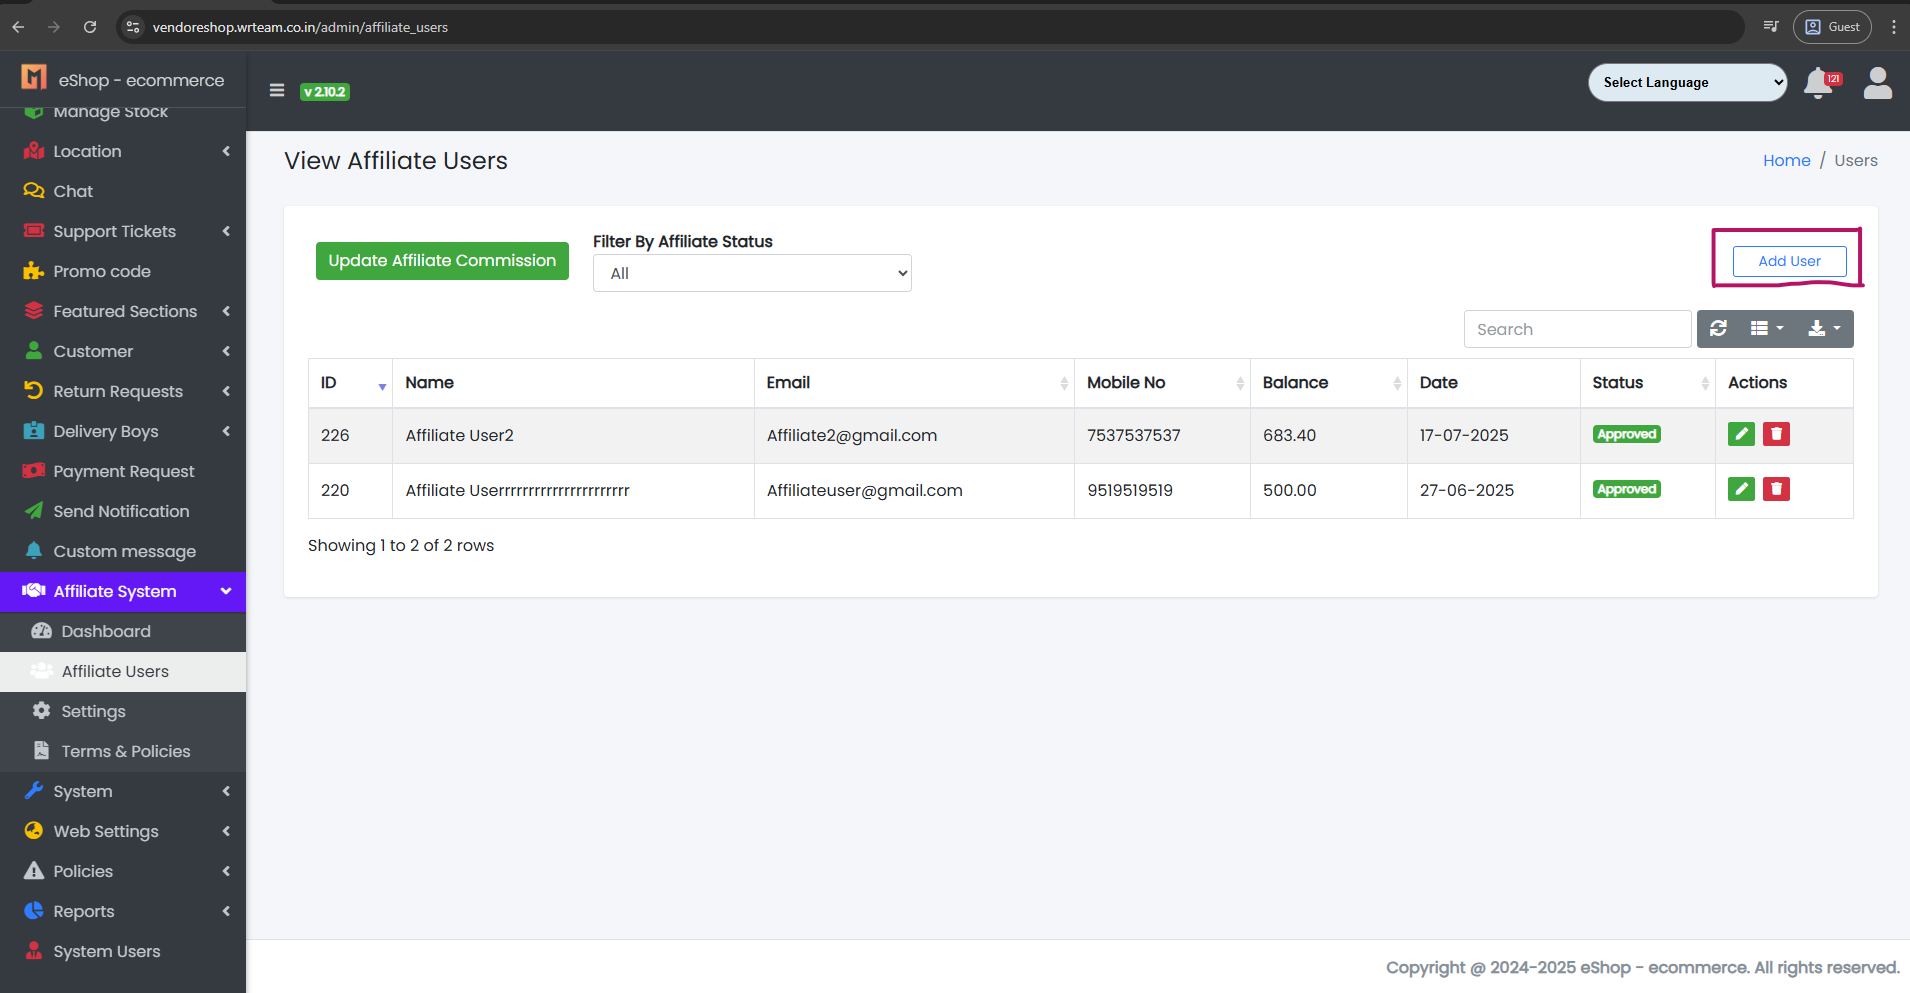Click the eShop logo icon
1910x993 pixels.
pyautogui.click(x=34, y=77)
